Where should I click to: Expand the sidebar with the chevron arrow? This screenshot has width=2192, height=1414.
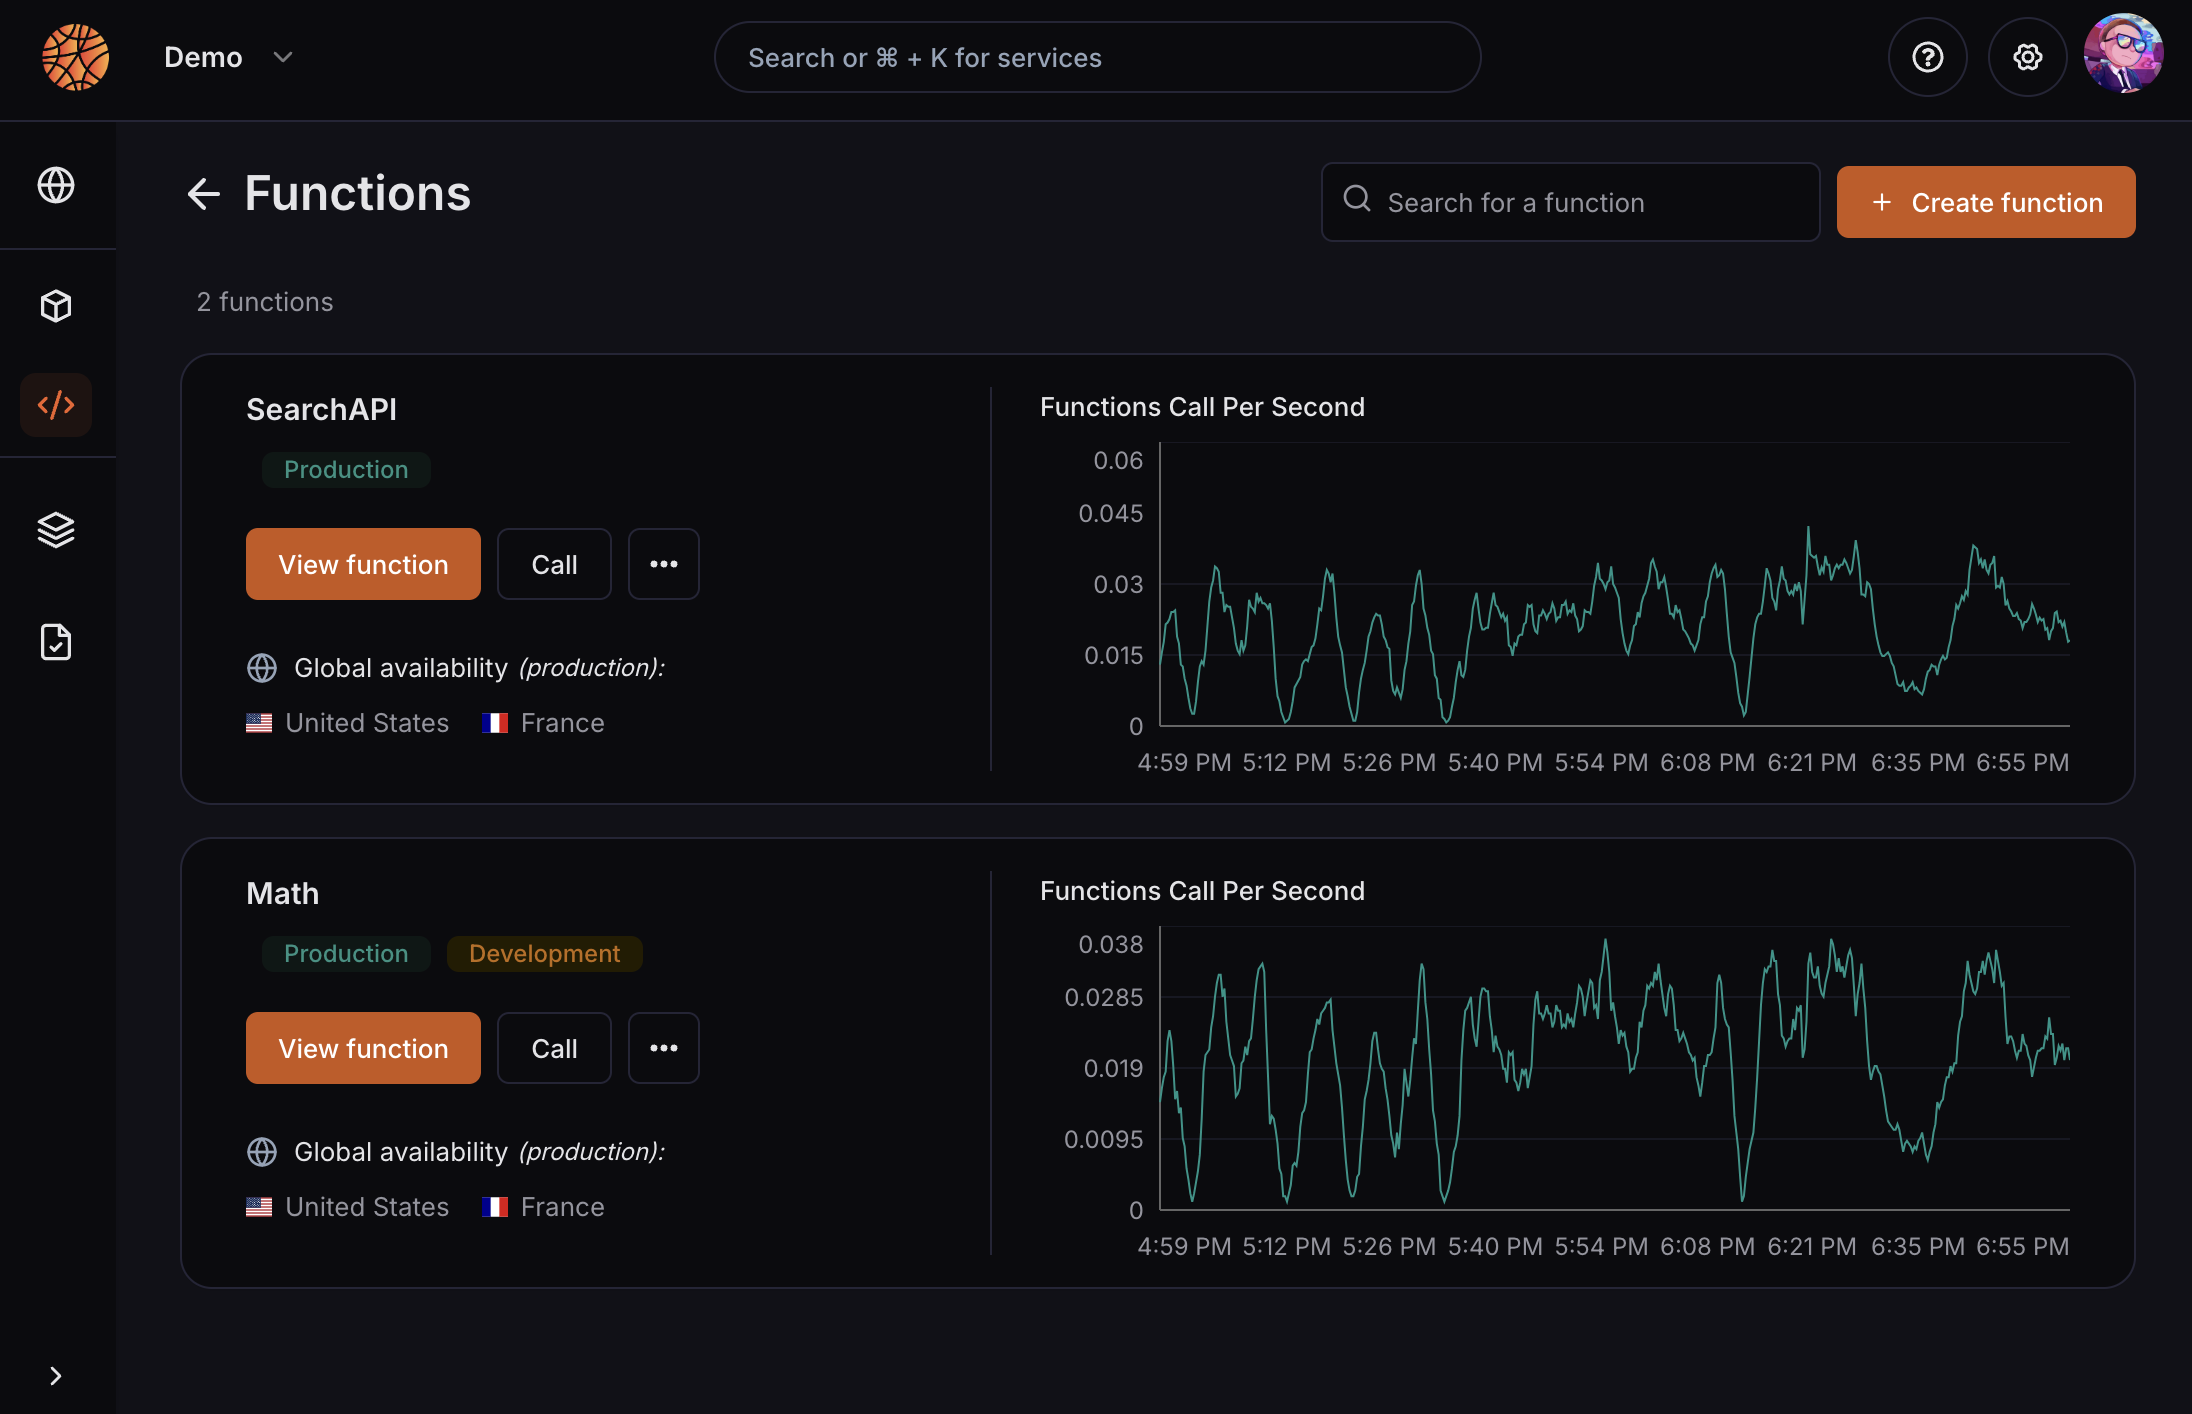click(56, 1376)
